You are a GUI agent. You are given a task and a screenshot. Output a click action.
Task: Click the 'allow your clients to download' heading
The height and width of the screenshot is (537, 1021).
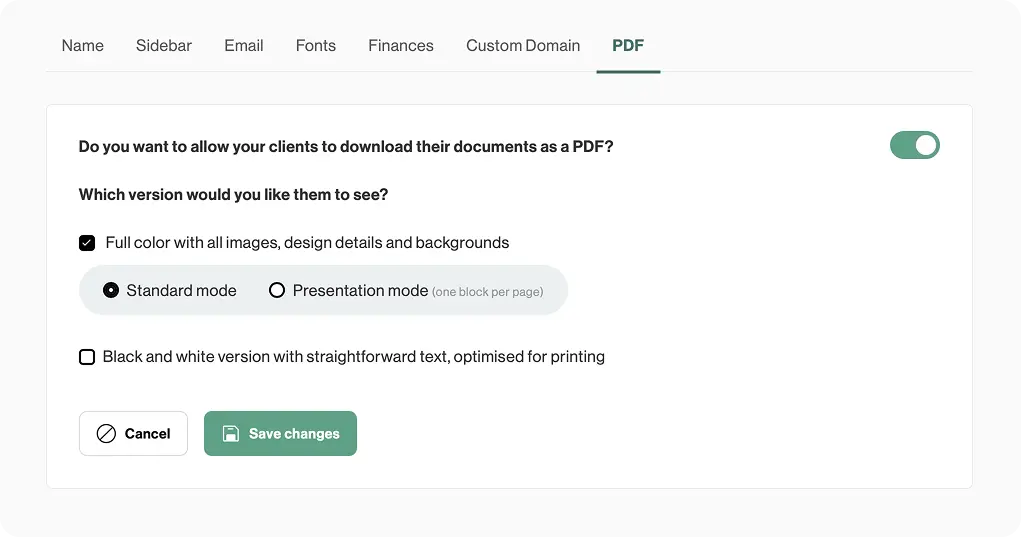pyautogui.click(x=346, y=147)
